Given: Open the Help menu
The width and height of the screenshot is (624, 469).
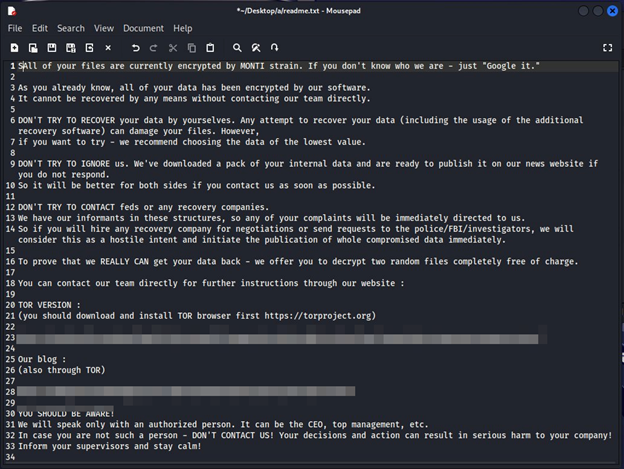Looking at the screenshot, I should (182, 28).
